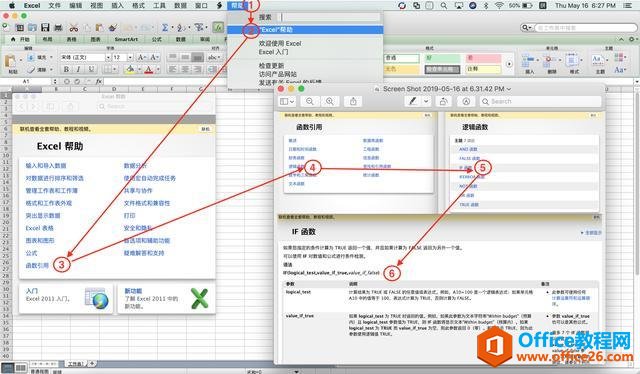Click the Save floppy disk icon
640x374 pixels.
pyautogui.click(x=45, y=28)
